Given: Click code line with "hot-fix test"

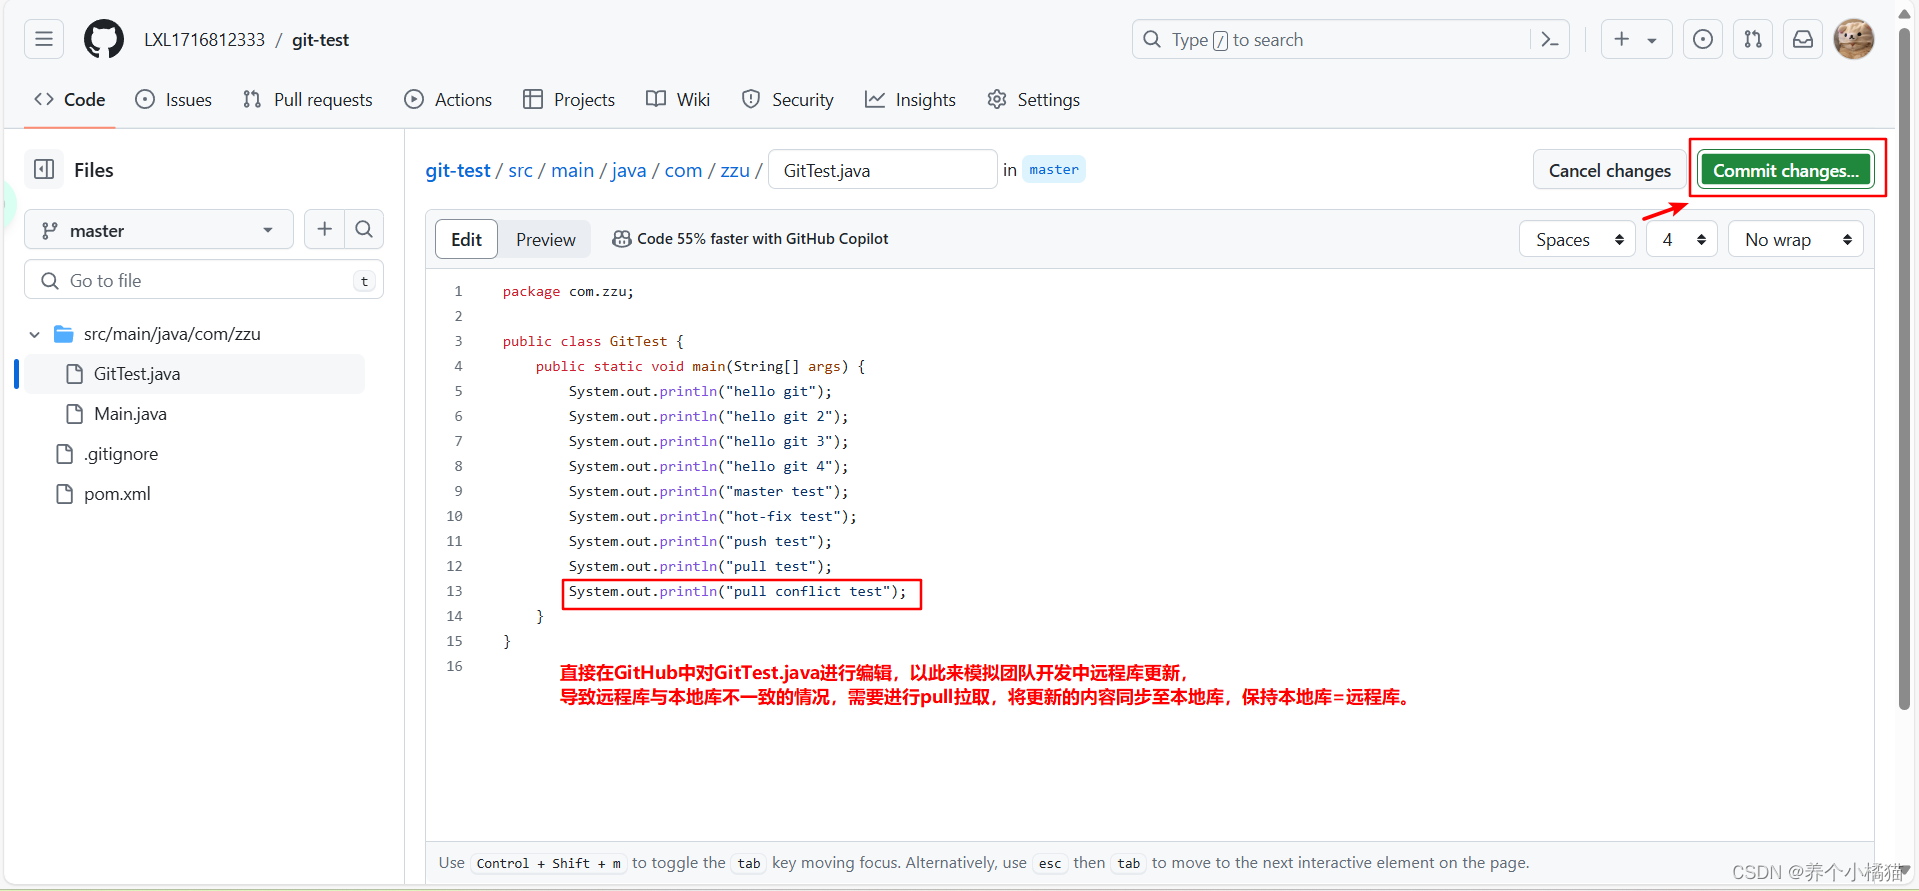Looking at the screenshot, I should [x=712, y=516].
